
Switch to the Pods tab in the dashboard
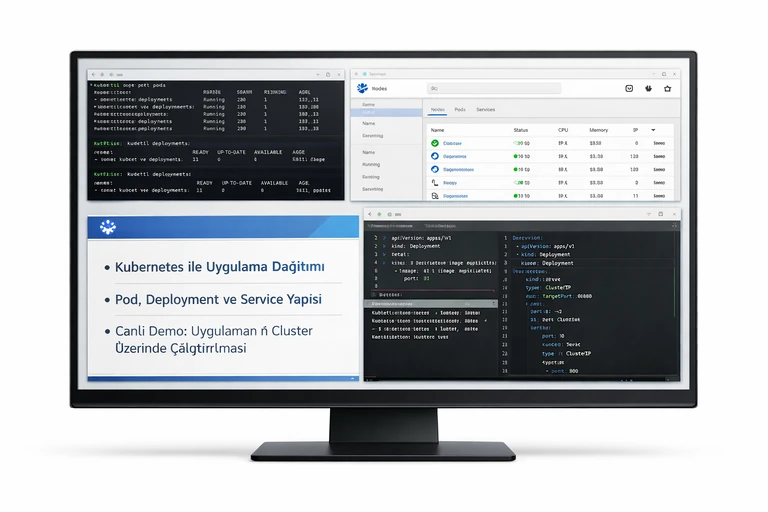(460, 109)
